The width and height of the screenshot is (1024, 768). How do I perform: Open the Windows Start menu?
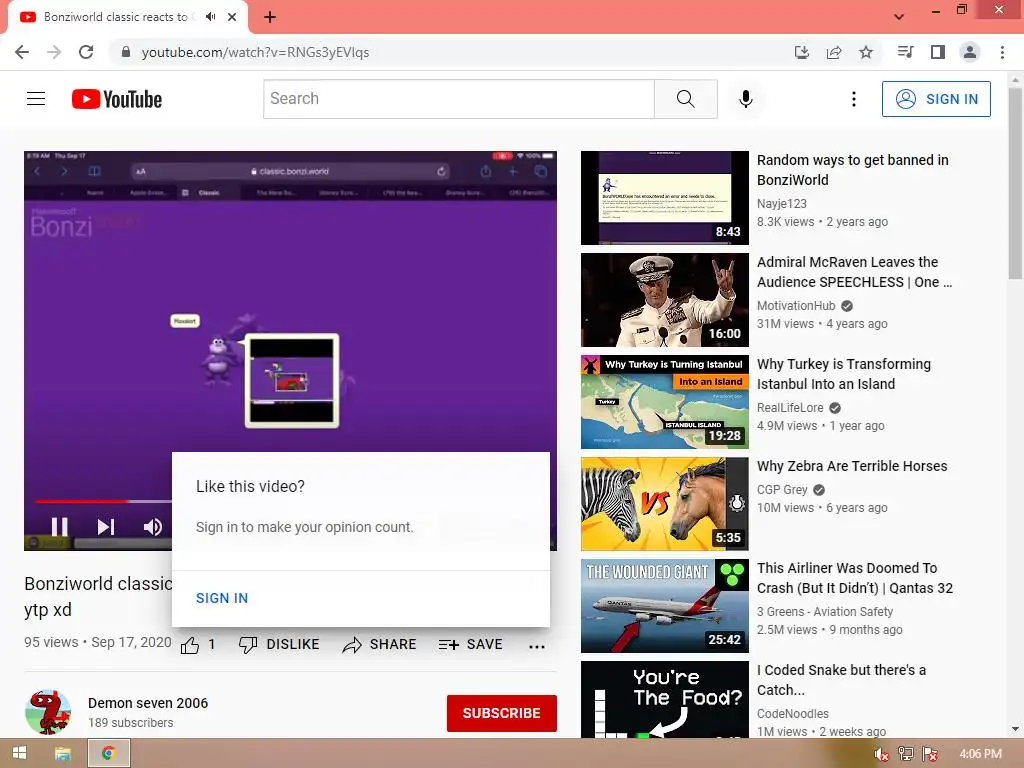[x=19, y=754]
